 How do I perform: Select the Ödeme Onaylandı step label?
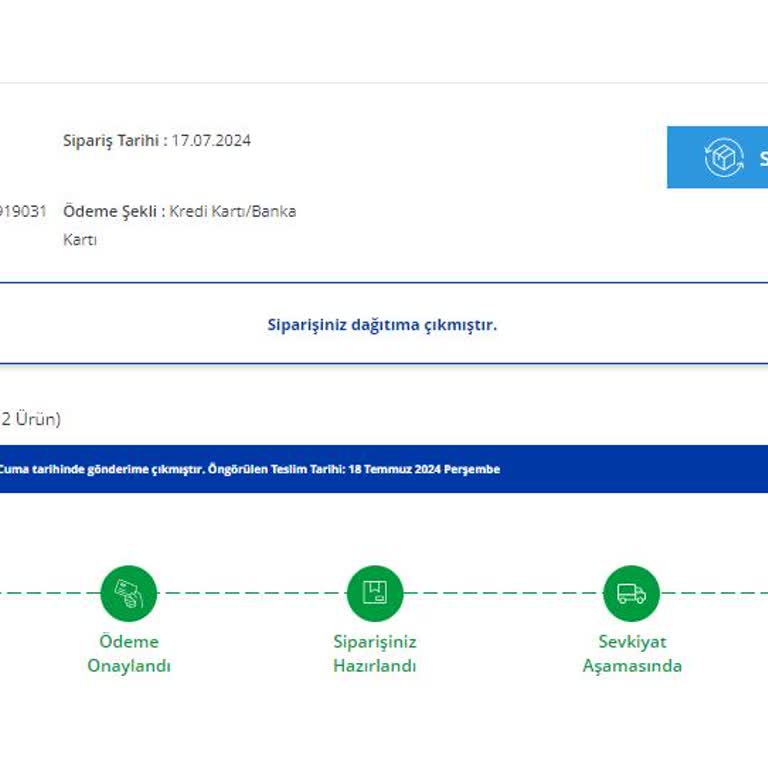[129, 654]
